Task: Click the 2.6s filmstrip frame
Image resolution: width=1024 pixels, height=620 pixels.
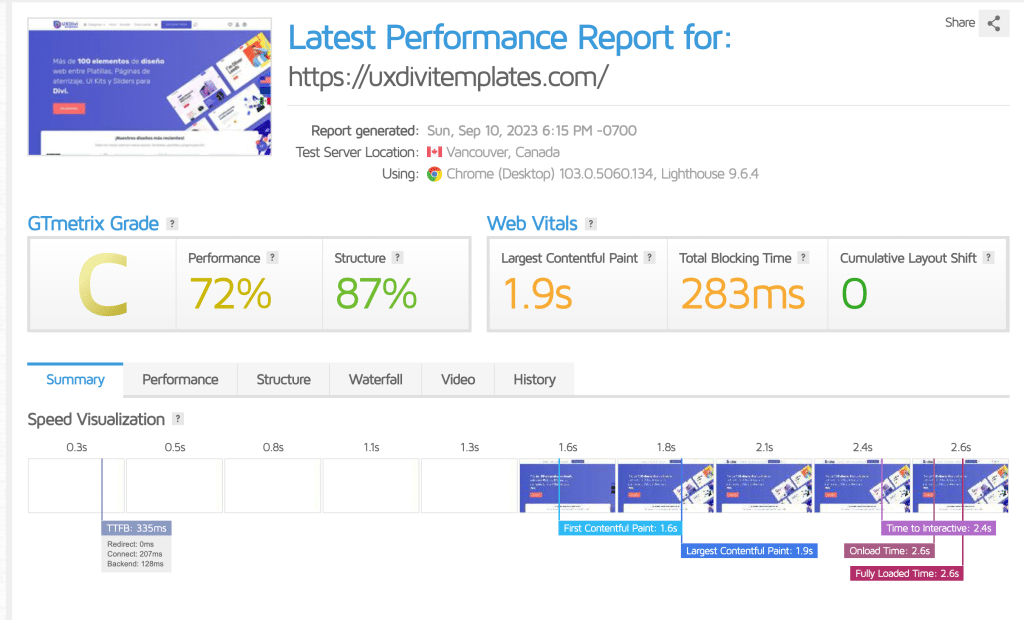Action: (x=961, y=485)
